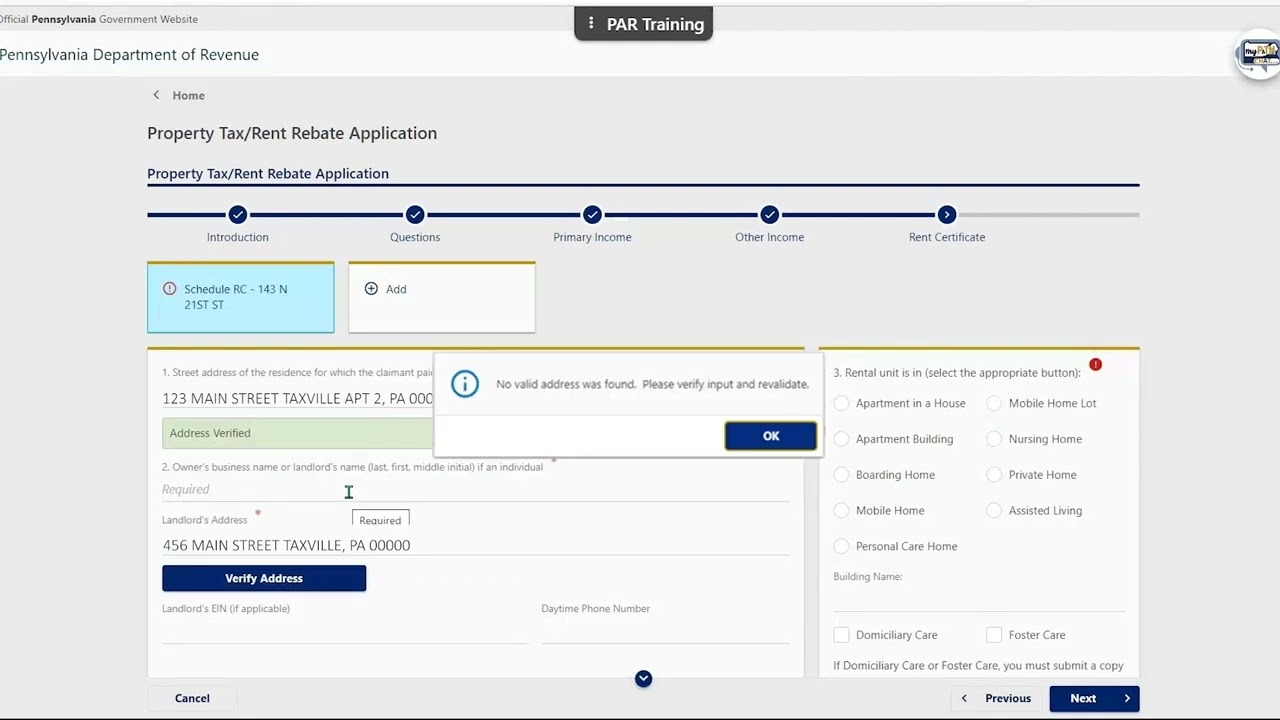Click the back chevron beside Home
Screen dimensions: 1280x720
[x=156, y=95]
